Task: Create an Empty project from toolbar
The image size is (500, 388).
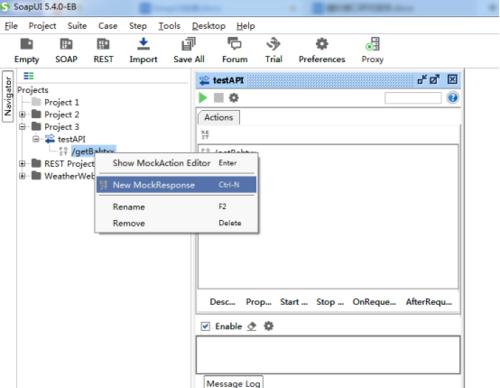Action: tap(27, 51)
